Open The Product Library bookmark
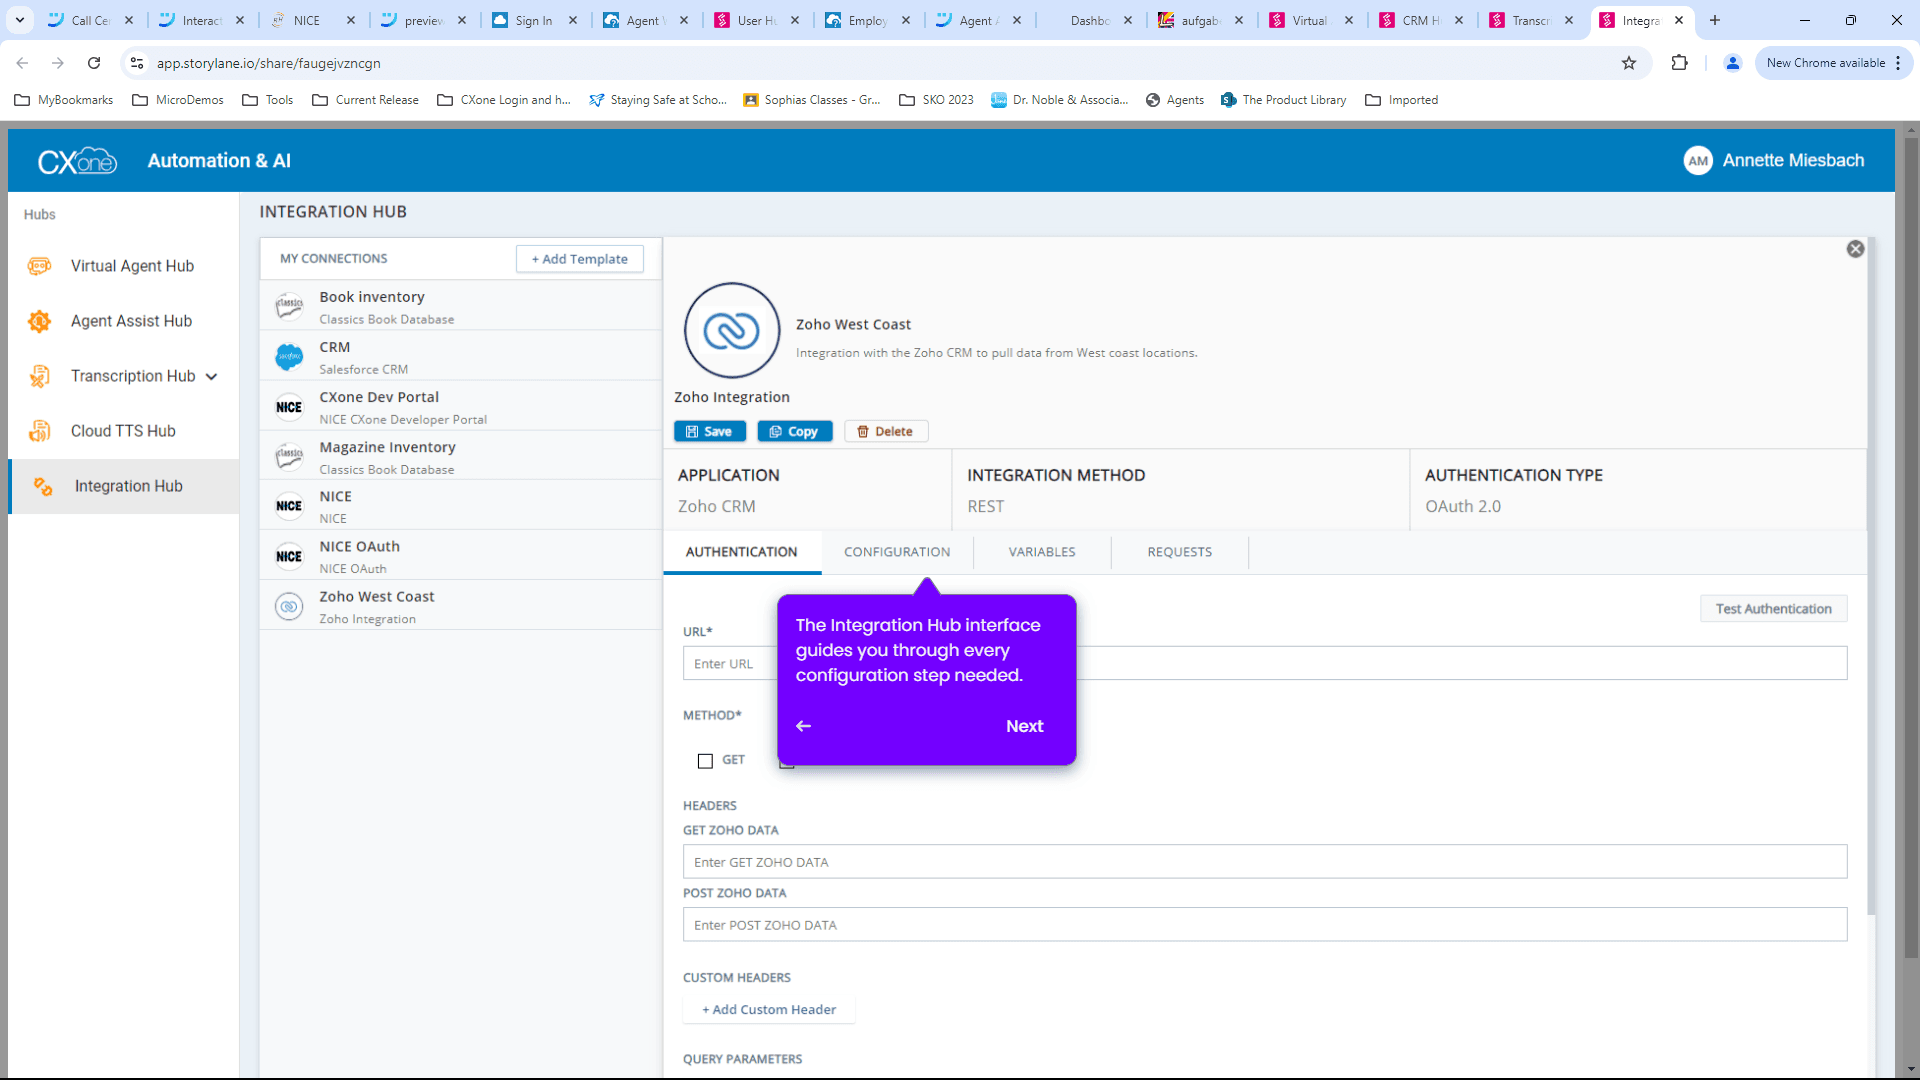The image size is (1920, 1080). coord(1283,100)
